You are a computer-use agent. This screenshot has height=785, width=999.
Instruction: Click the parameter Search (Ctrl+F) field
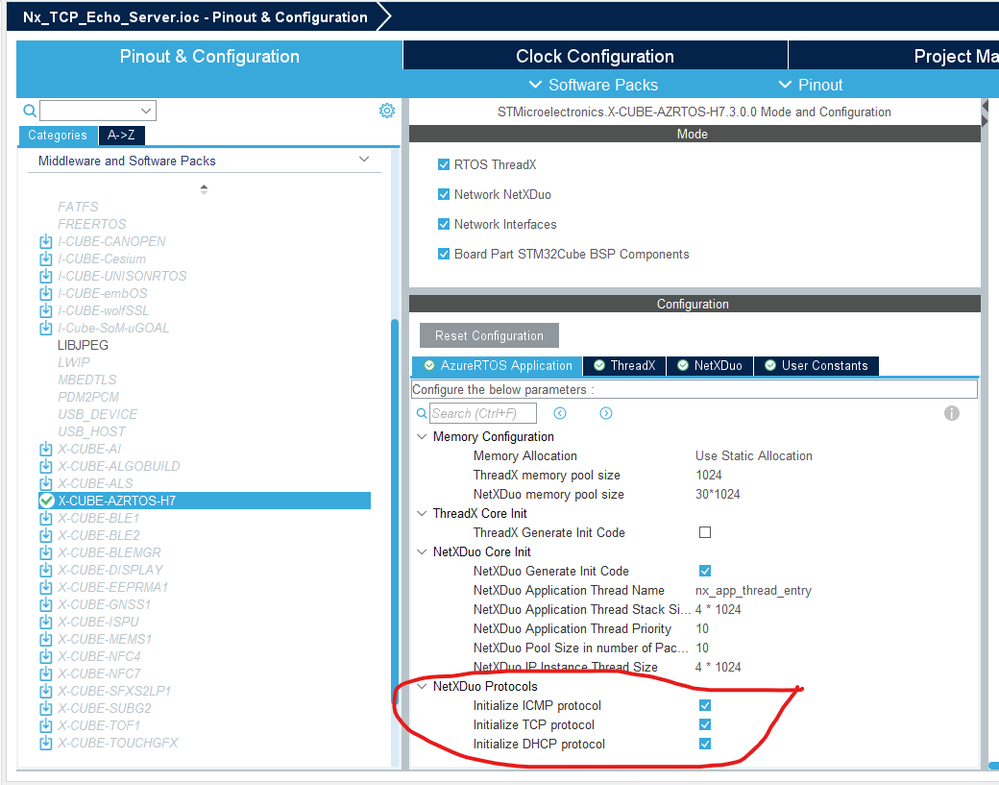(483, 414)
